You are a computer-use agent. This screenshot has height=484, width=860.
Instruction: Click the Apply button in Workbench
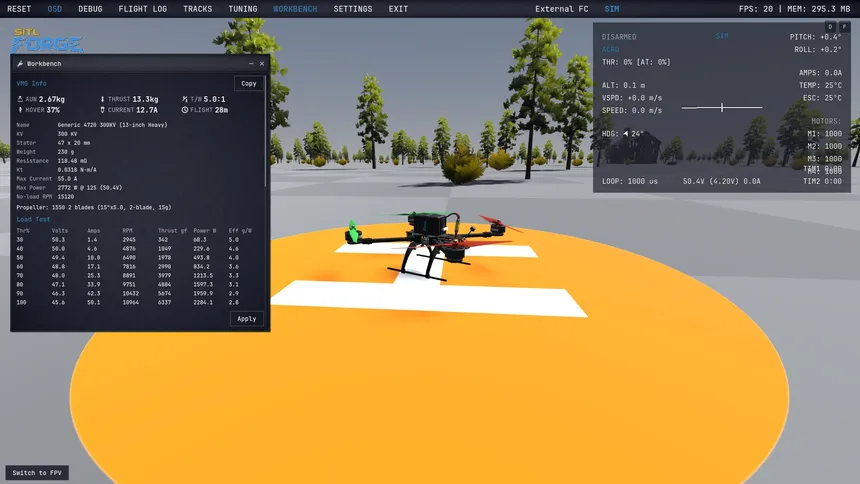coord(247,319)
